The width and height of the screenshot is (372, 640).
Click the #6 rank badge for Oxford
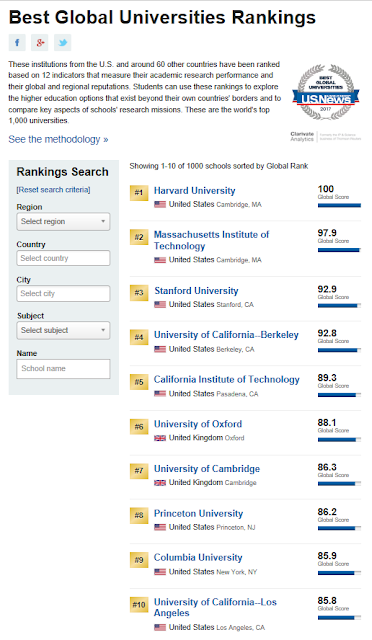139,427
